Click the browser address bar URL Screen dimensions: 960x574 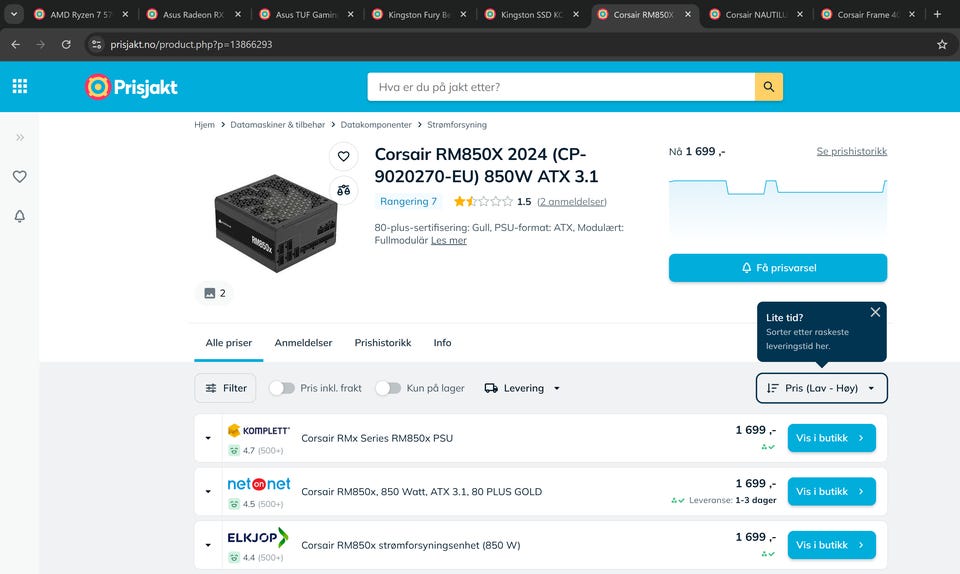point(191,45)
